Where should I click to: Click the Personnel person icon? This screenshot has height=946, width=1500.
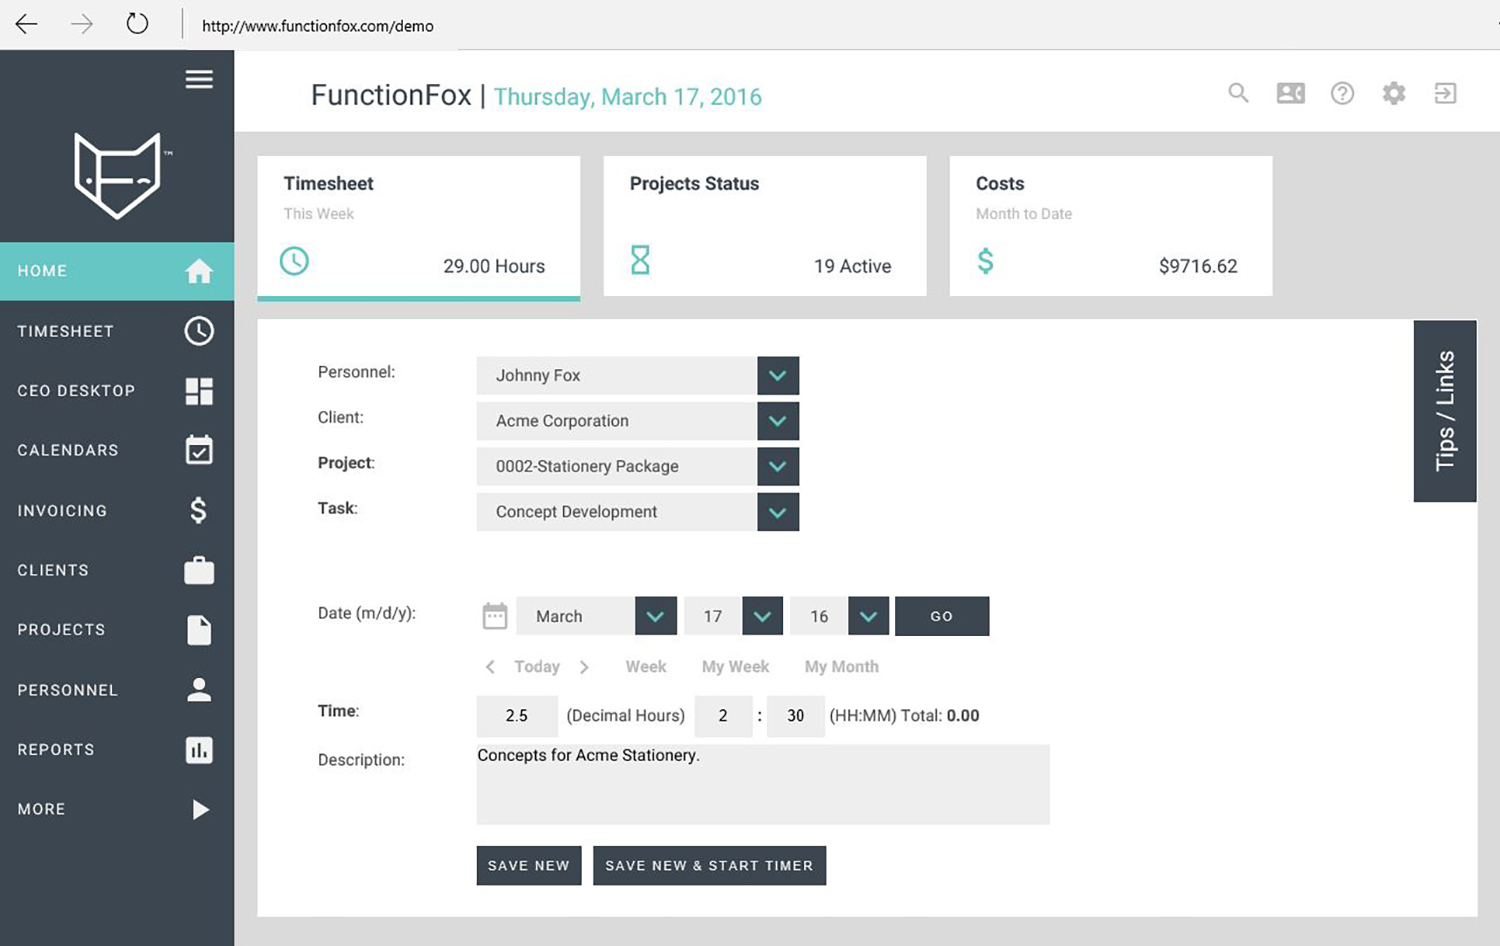coord(199,689)
